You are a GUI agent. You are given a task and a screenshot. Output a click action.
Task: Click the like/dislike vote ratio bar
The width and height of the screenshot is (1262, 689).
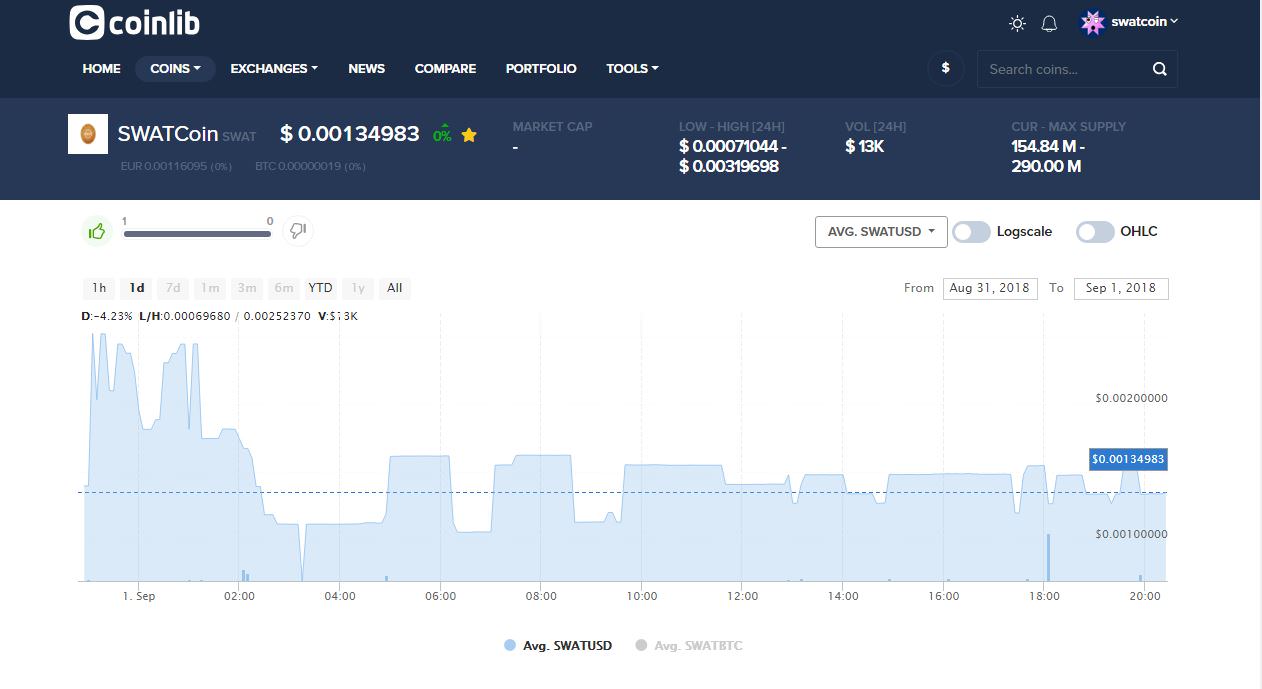197,234
